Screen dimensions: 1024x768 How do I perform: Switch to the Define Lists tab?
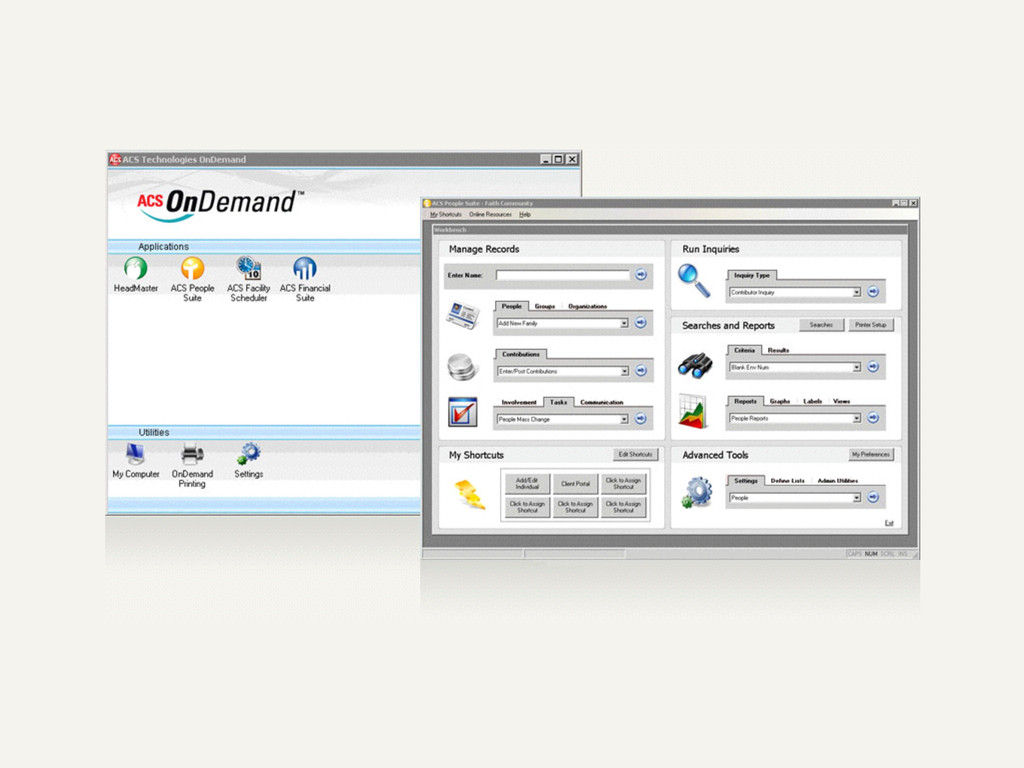pyautogui.click(x=788, y=481)
